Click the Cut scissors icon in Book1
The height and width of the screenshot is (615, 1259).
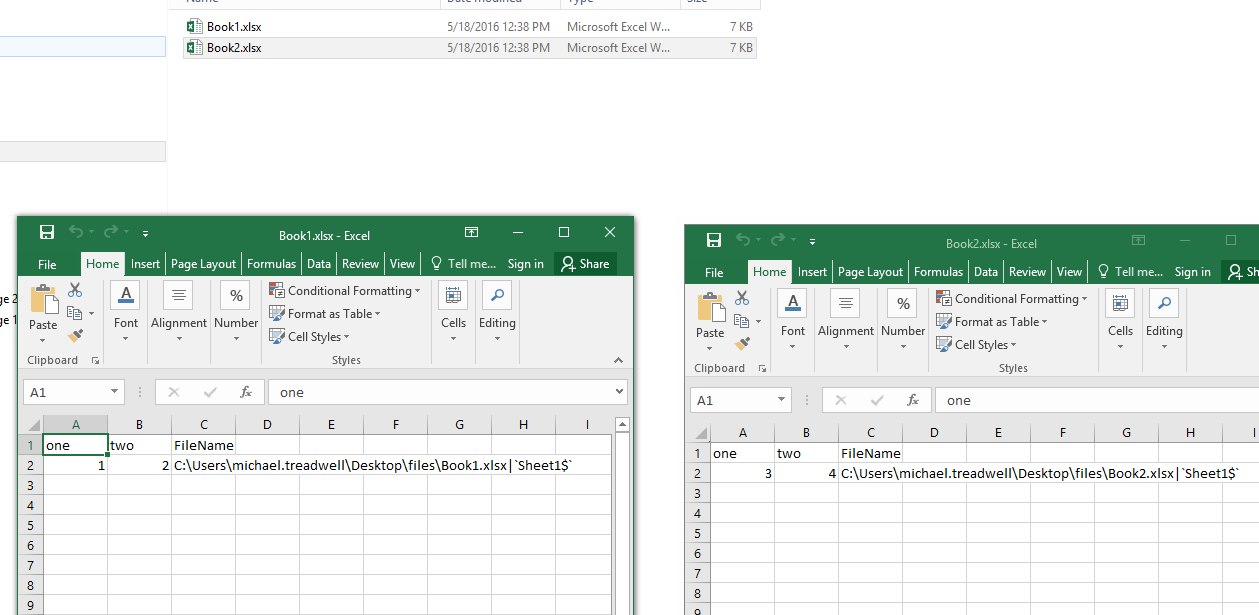coord(75,289)
